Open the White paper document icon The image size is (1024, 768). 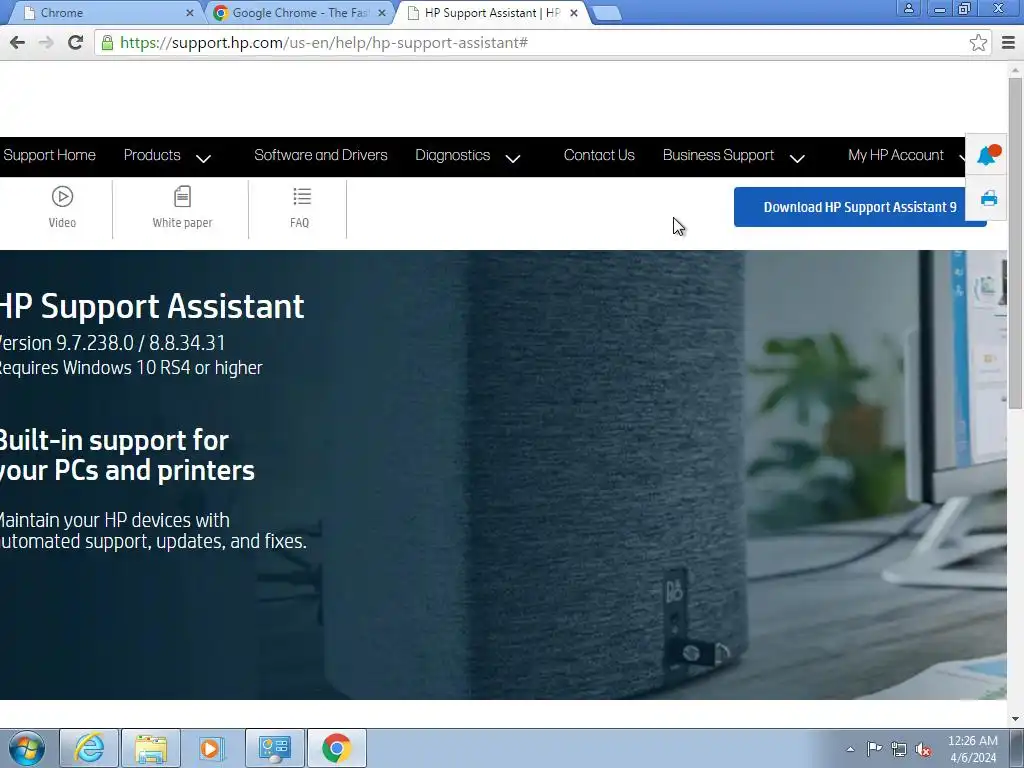(182, 197)
